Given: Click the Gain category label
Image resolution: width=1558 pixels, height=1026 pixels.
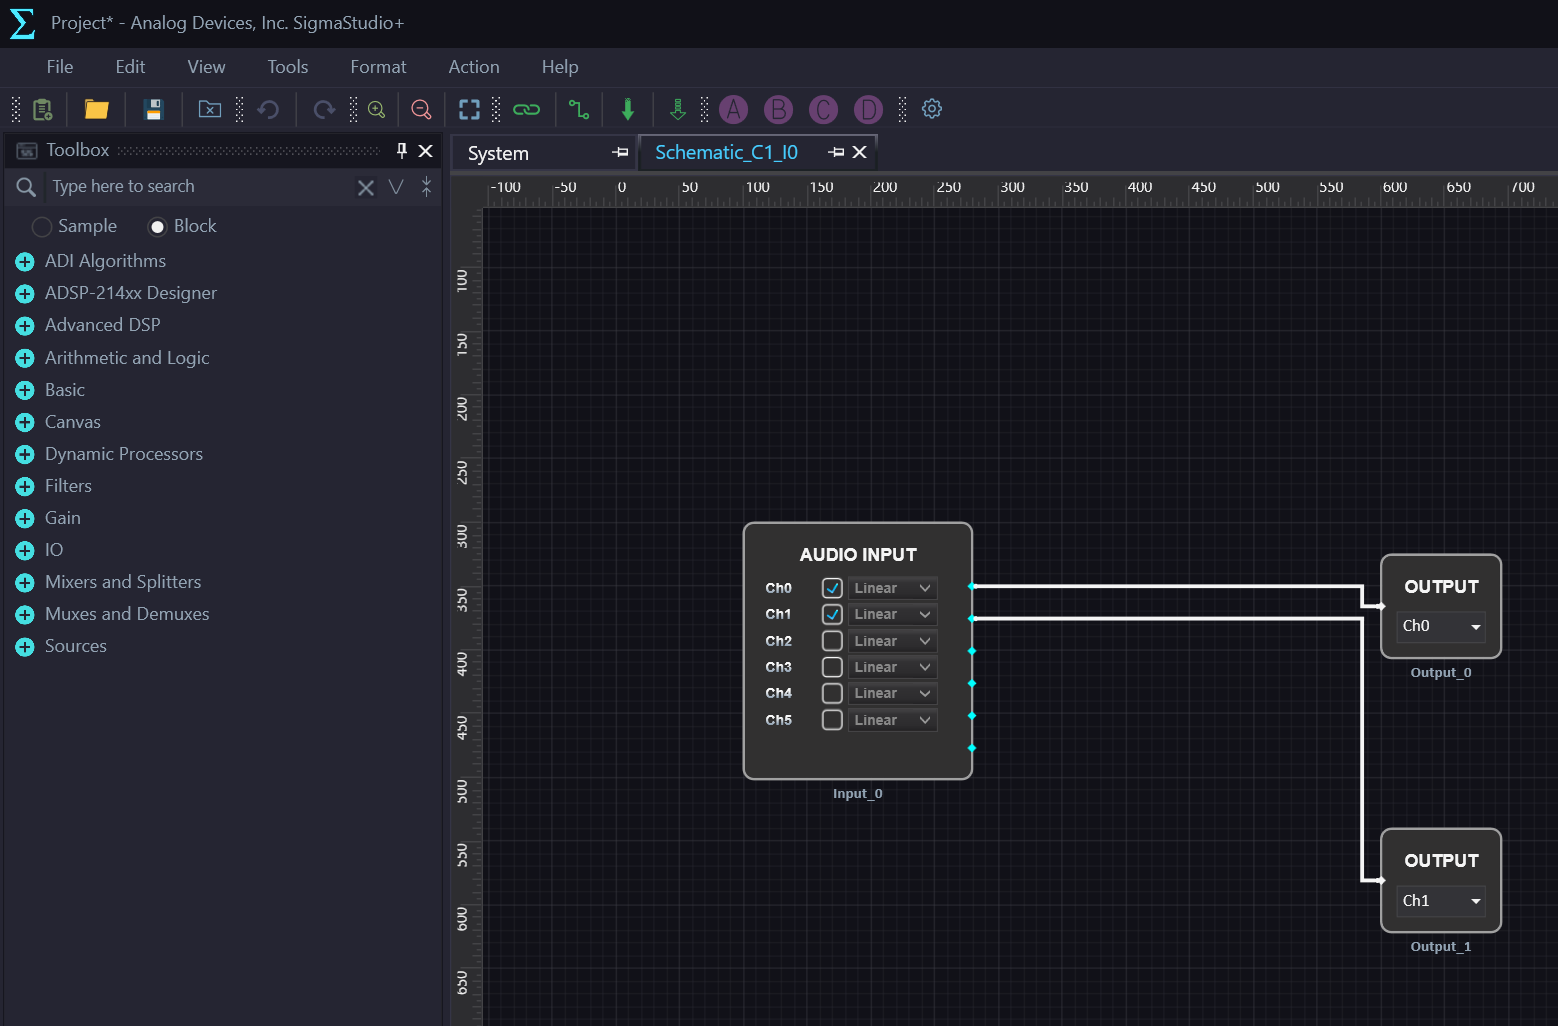Looking at the screenshot, I should (x=63, y=518).
